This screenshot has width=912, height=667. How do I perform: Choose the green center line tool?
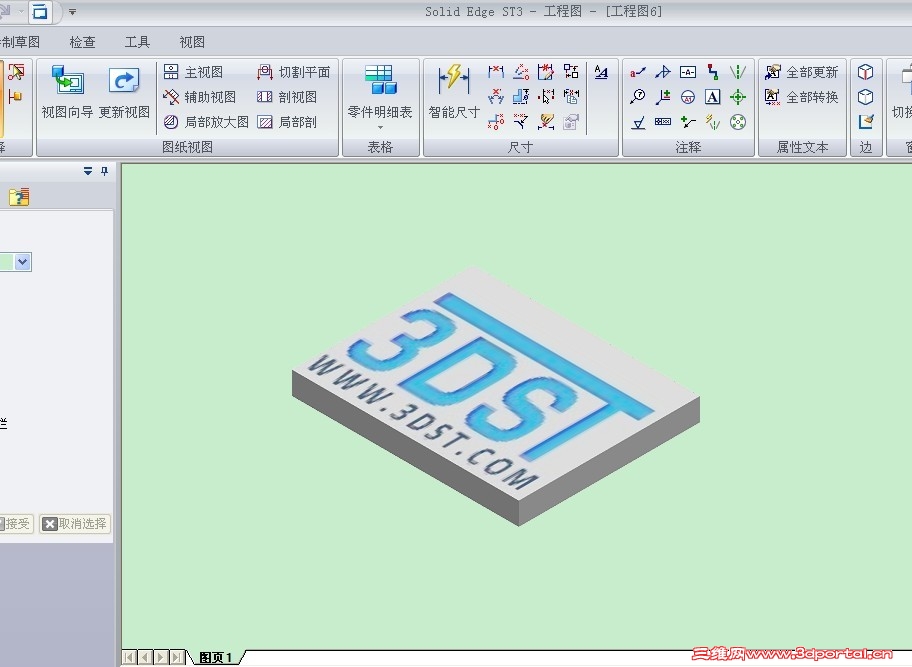coord(738,72)
